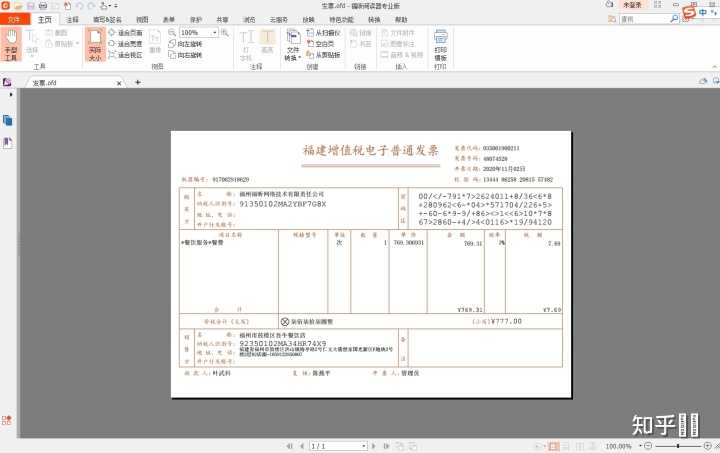The width and height of the screenshot is (720, 453).
Task: Open the Convert (转换) ribbon tab
Action: 374,19
